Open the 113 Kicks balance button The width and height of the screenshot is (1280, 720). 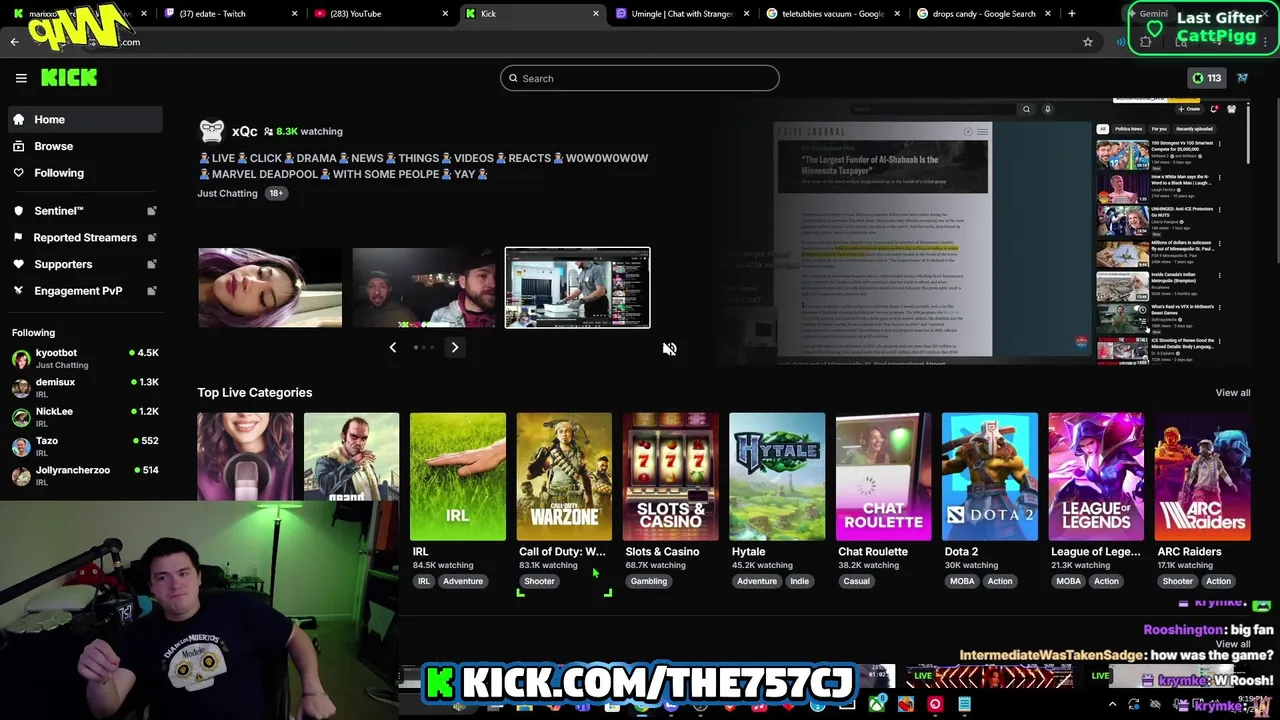[x=1207, y=78]
